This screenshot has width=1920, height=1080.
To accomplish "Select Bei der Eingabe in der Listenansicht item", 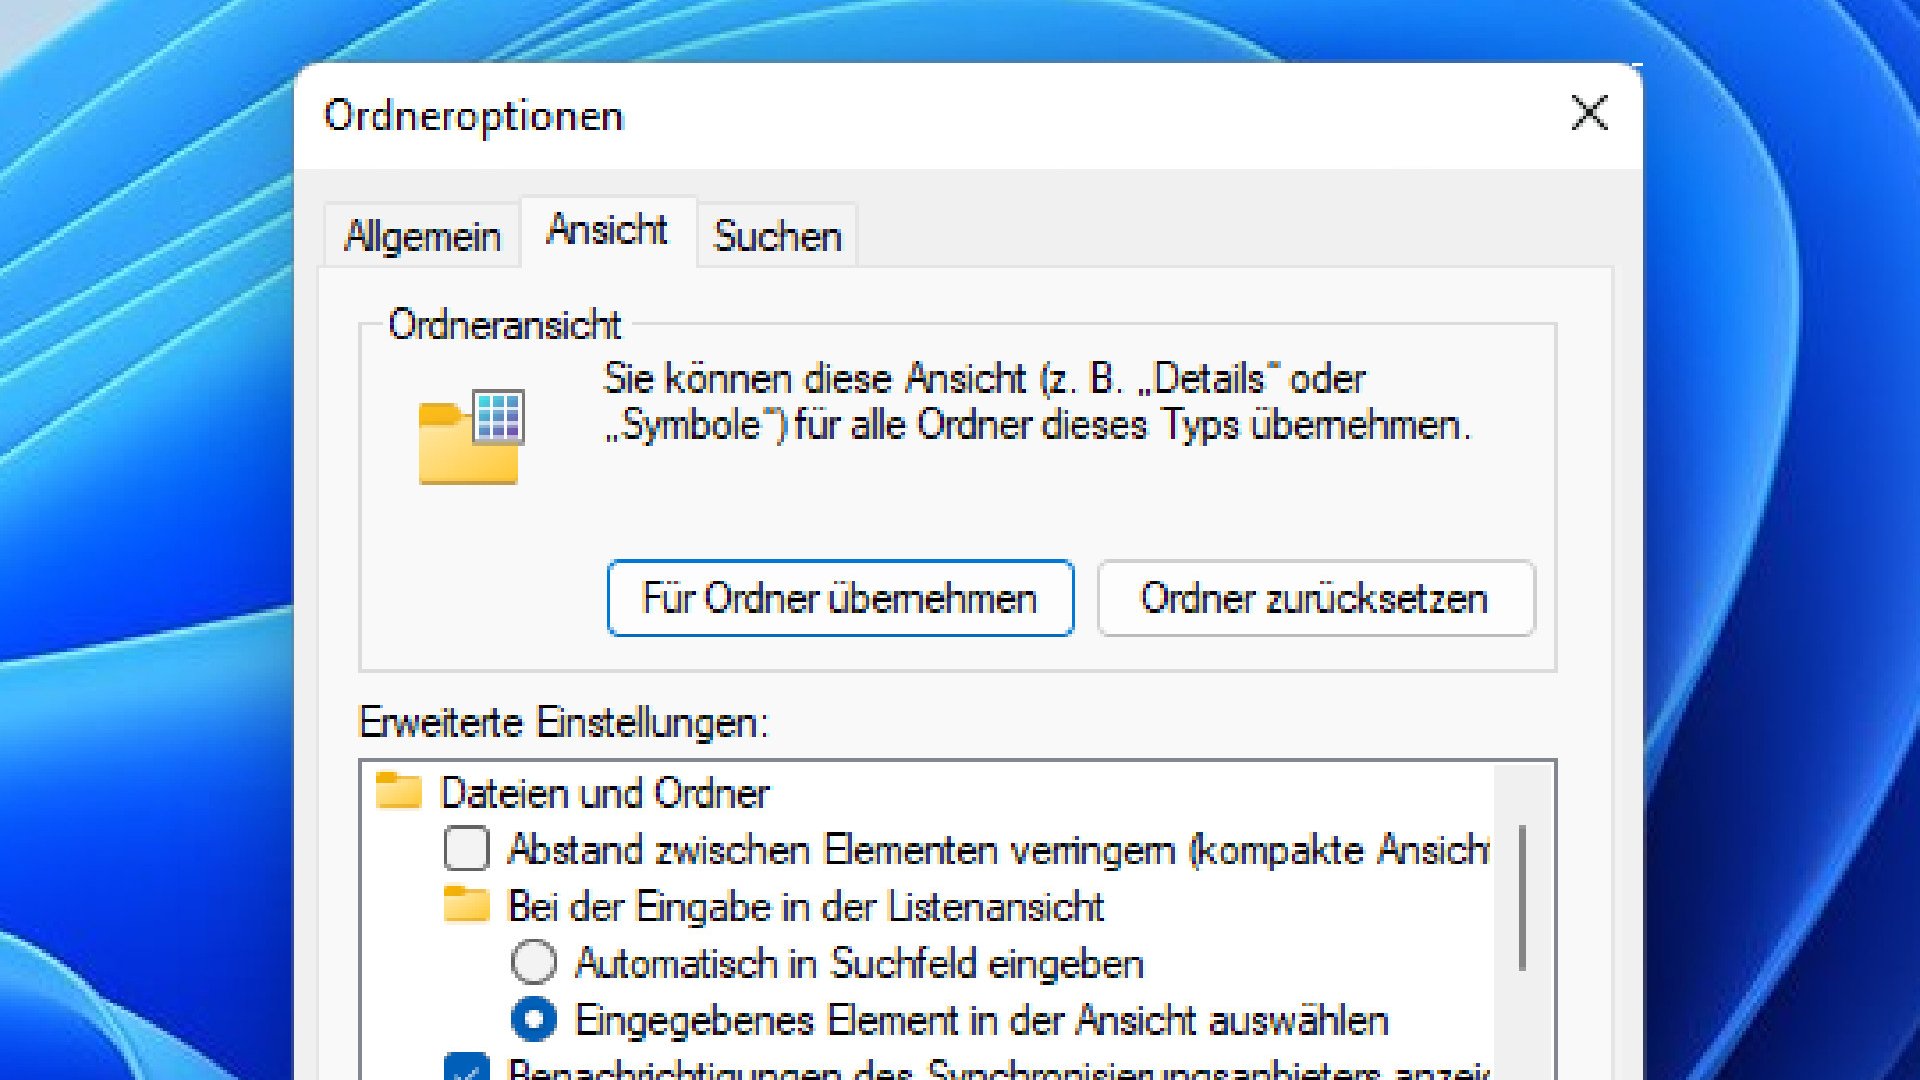I will [x=804, y=905].
